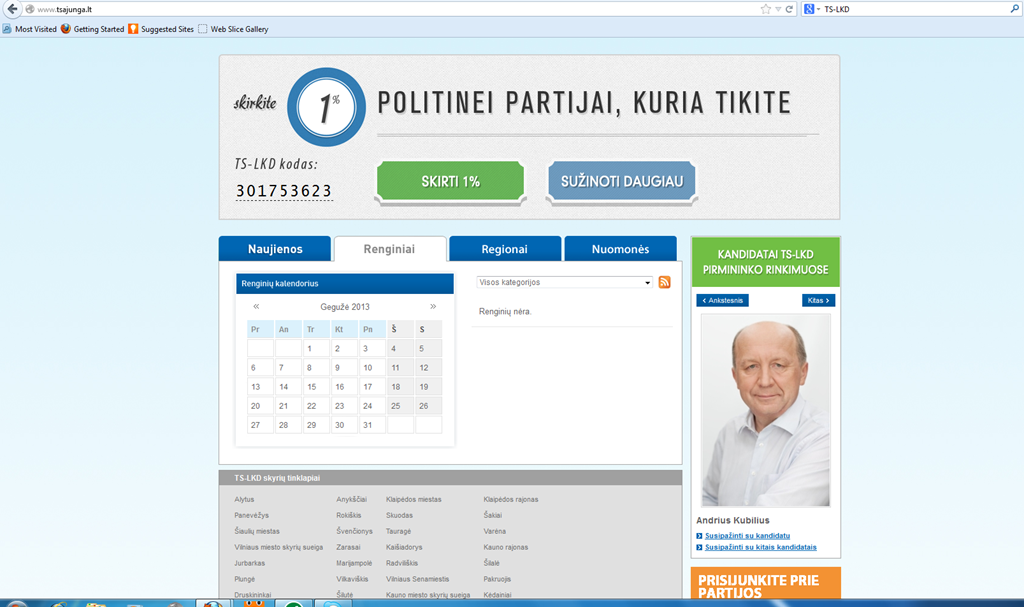Open the Rokiškis branch link
The width and height of the screenshot is (1024, 607).
349,516
